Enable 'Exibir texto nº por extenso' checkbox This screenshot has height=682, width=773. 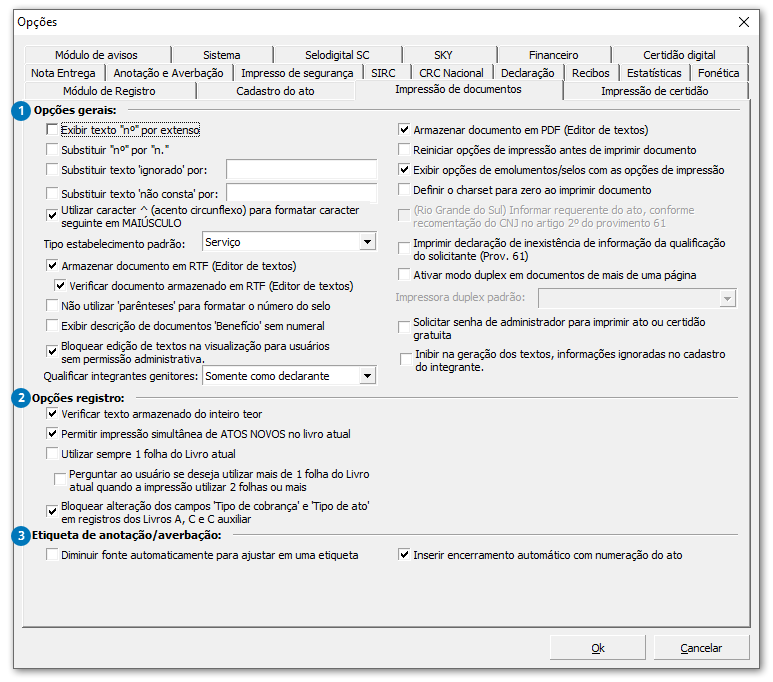coord(52,130)
